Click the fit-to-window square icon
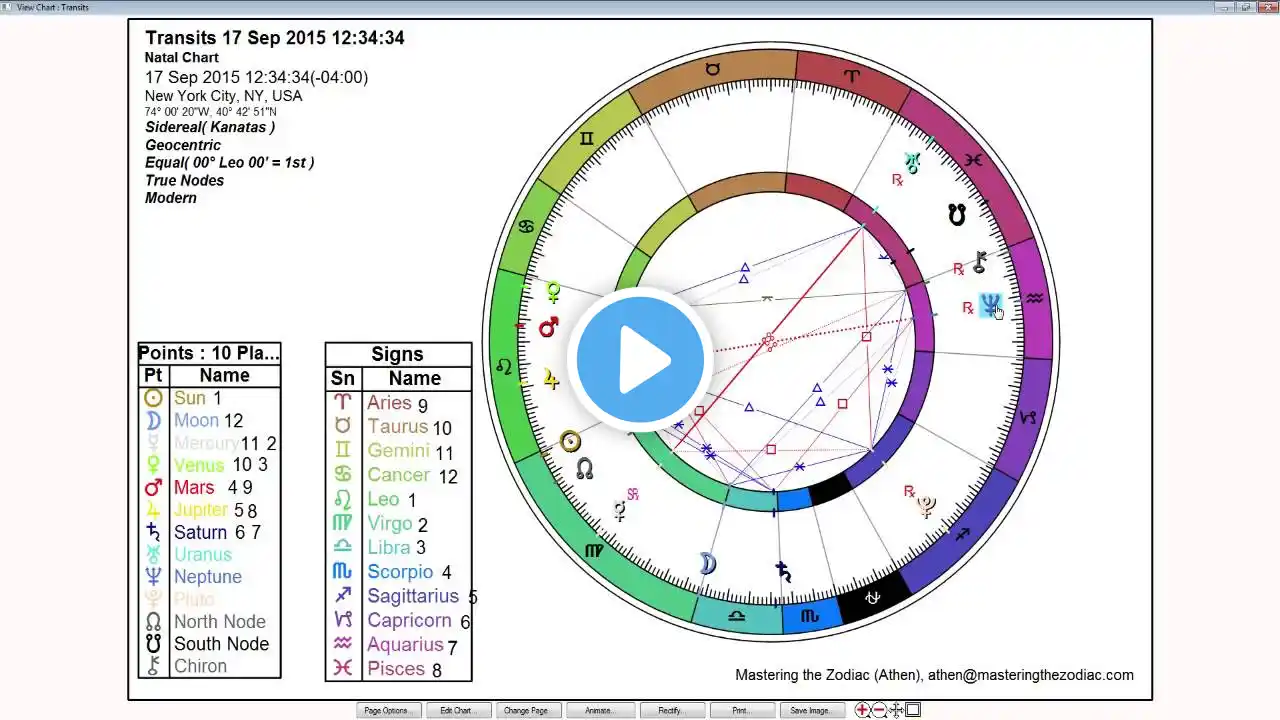The image size is (1280, 720). click(x=913, y=710)
